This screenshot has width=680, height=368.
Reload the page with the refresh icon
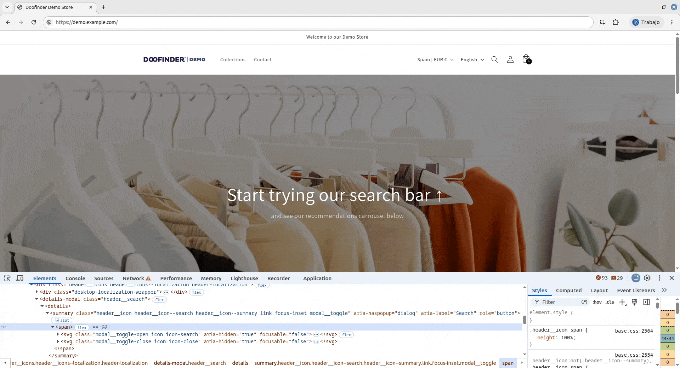(x=34, y=22)
